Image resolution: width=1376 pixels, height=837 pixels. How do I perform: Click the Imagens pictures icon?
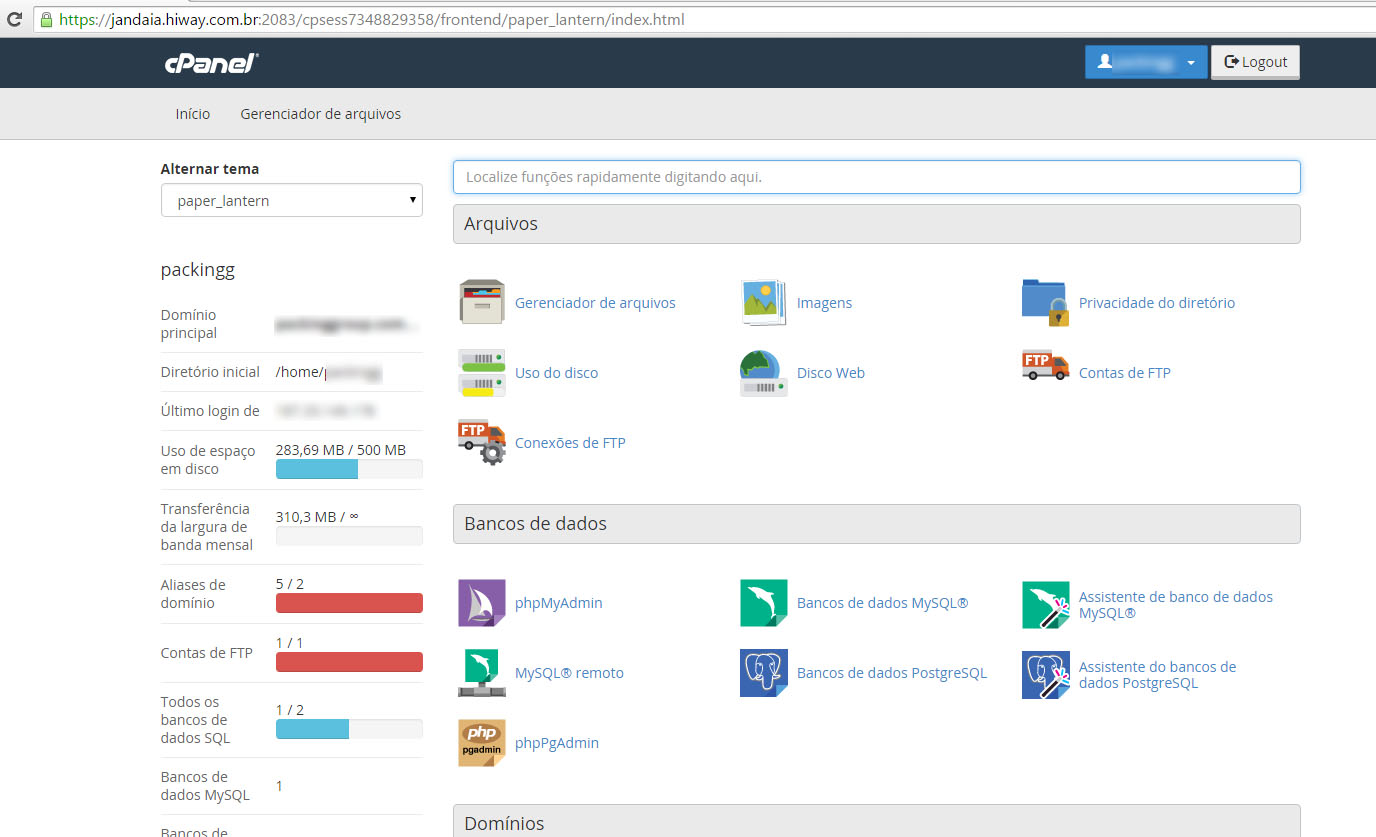pyautogui.click(x=764, y=302)
